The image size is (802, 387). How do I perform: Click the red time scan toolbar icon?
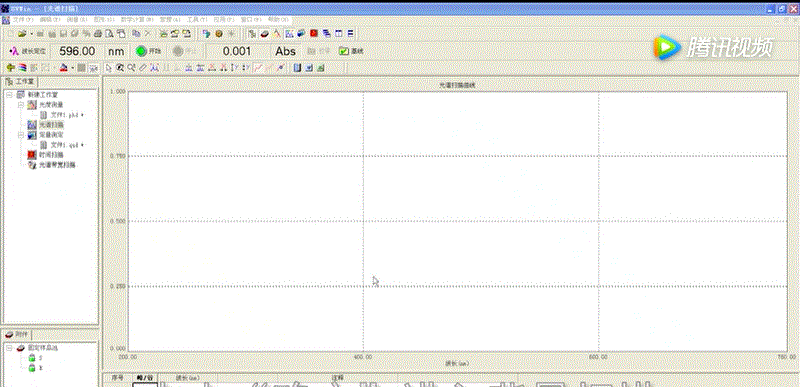[314, 34]
